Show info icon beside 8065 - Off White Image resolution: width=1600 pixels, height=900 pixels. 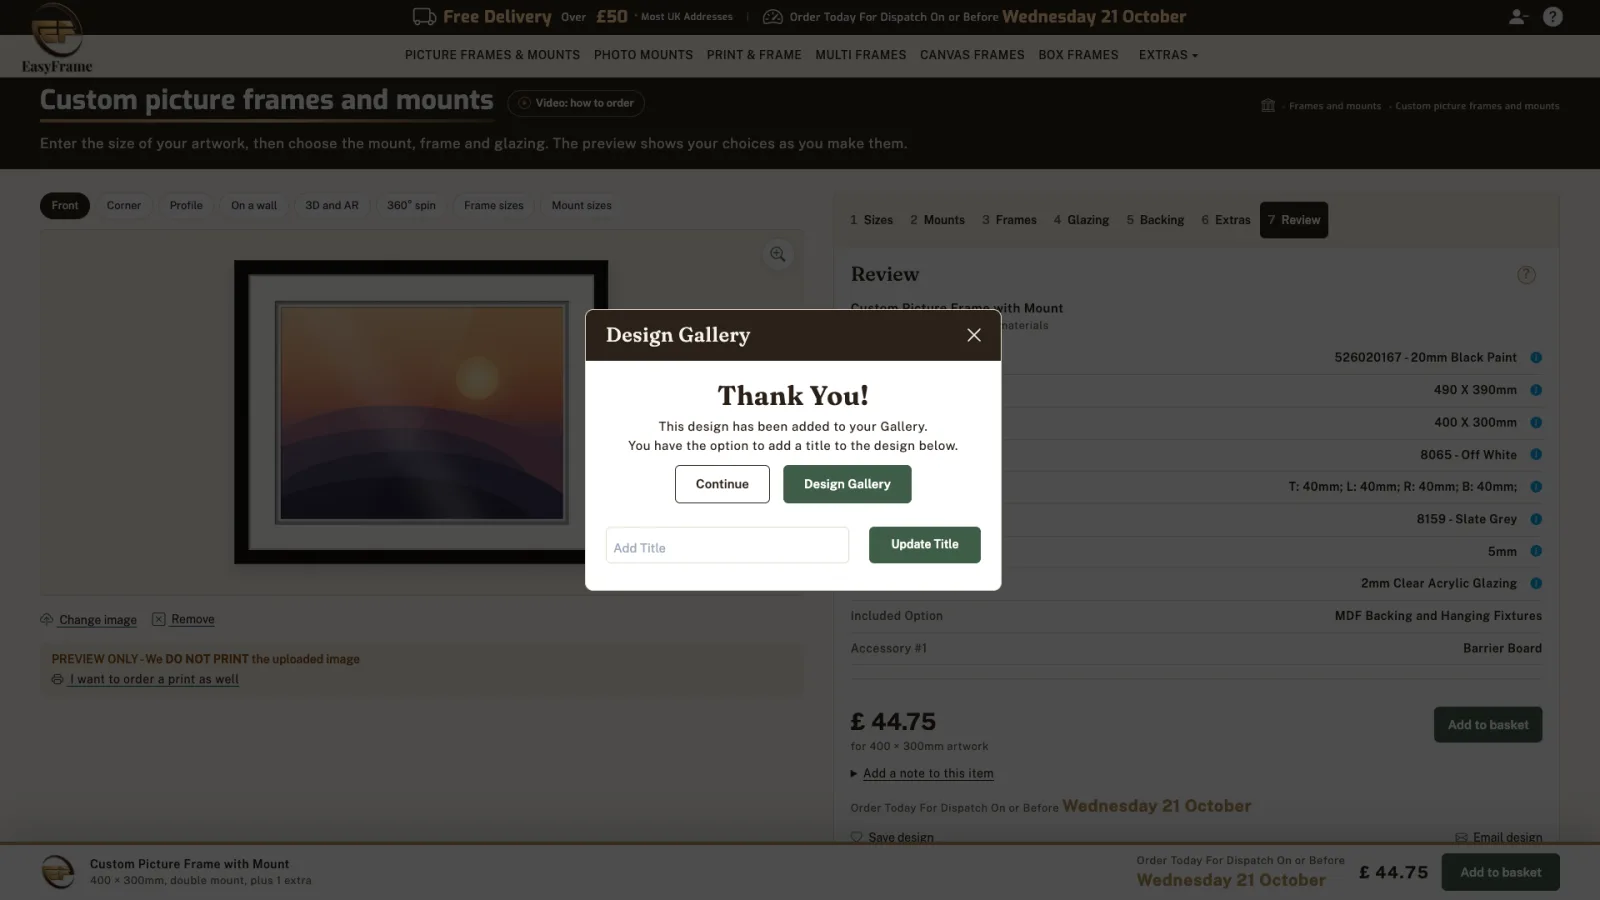coord(1536,455)
